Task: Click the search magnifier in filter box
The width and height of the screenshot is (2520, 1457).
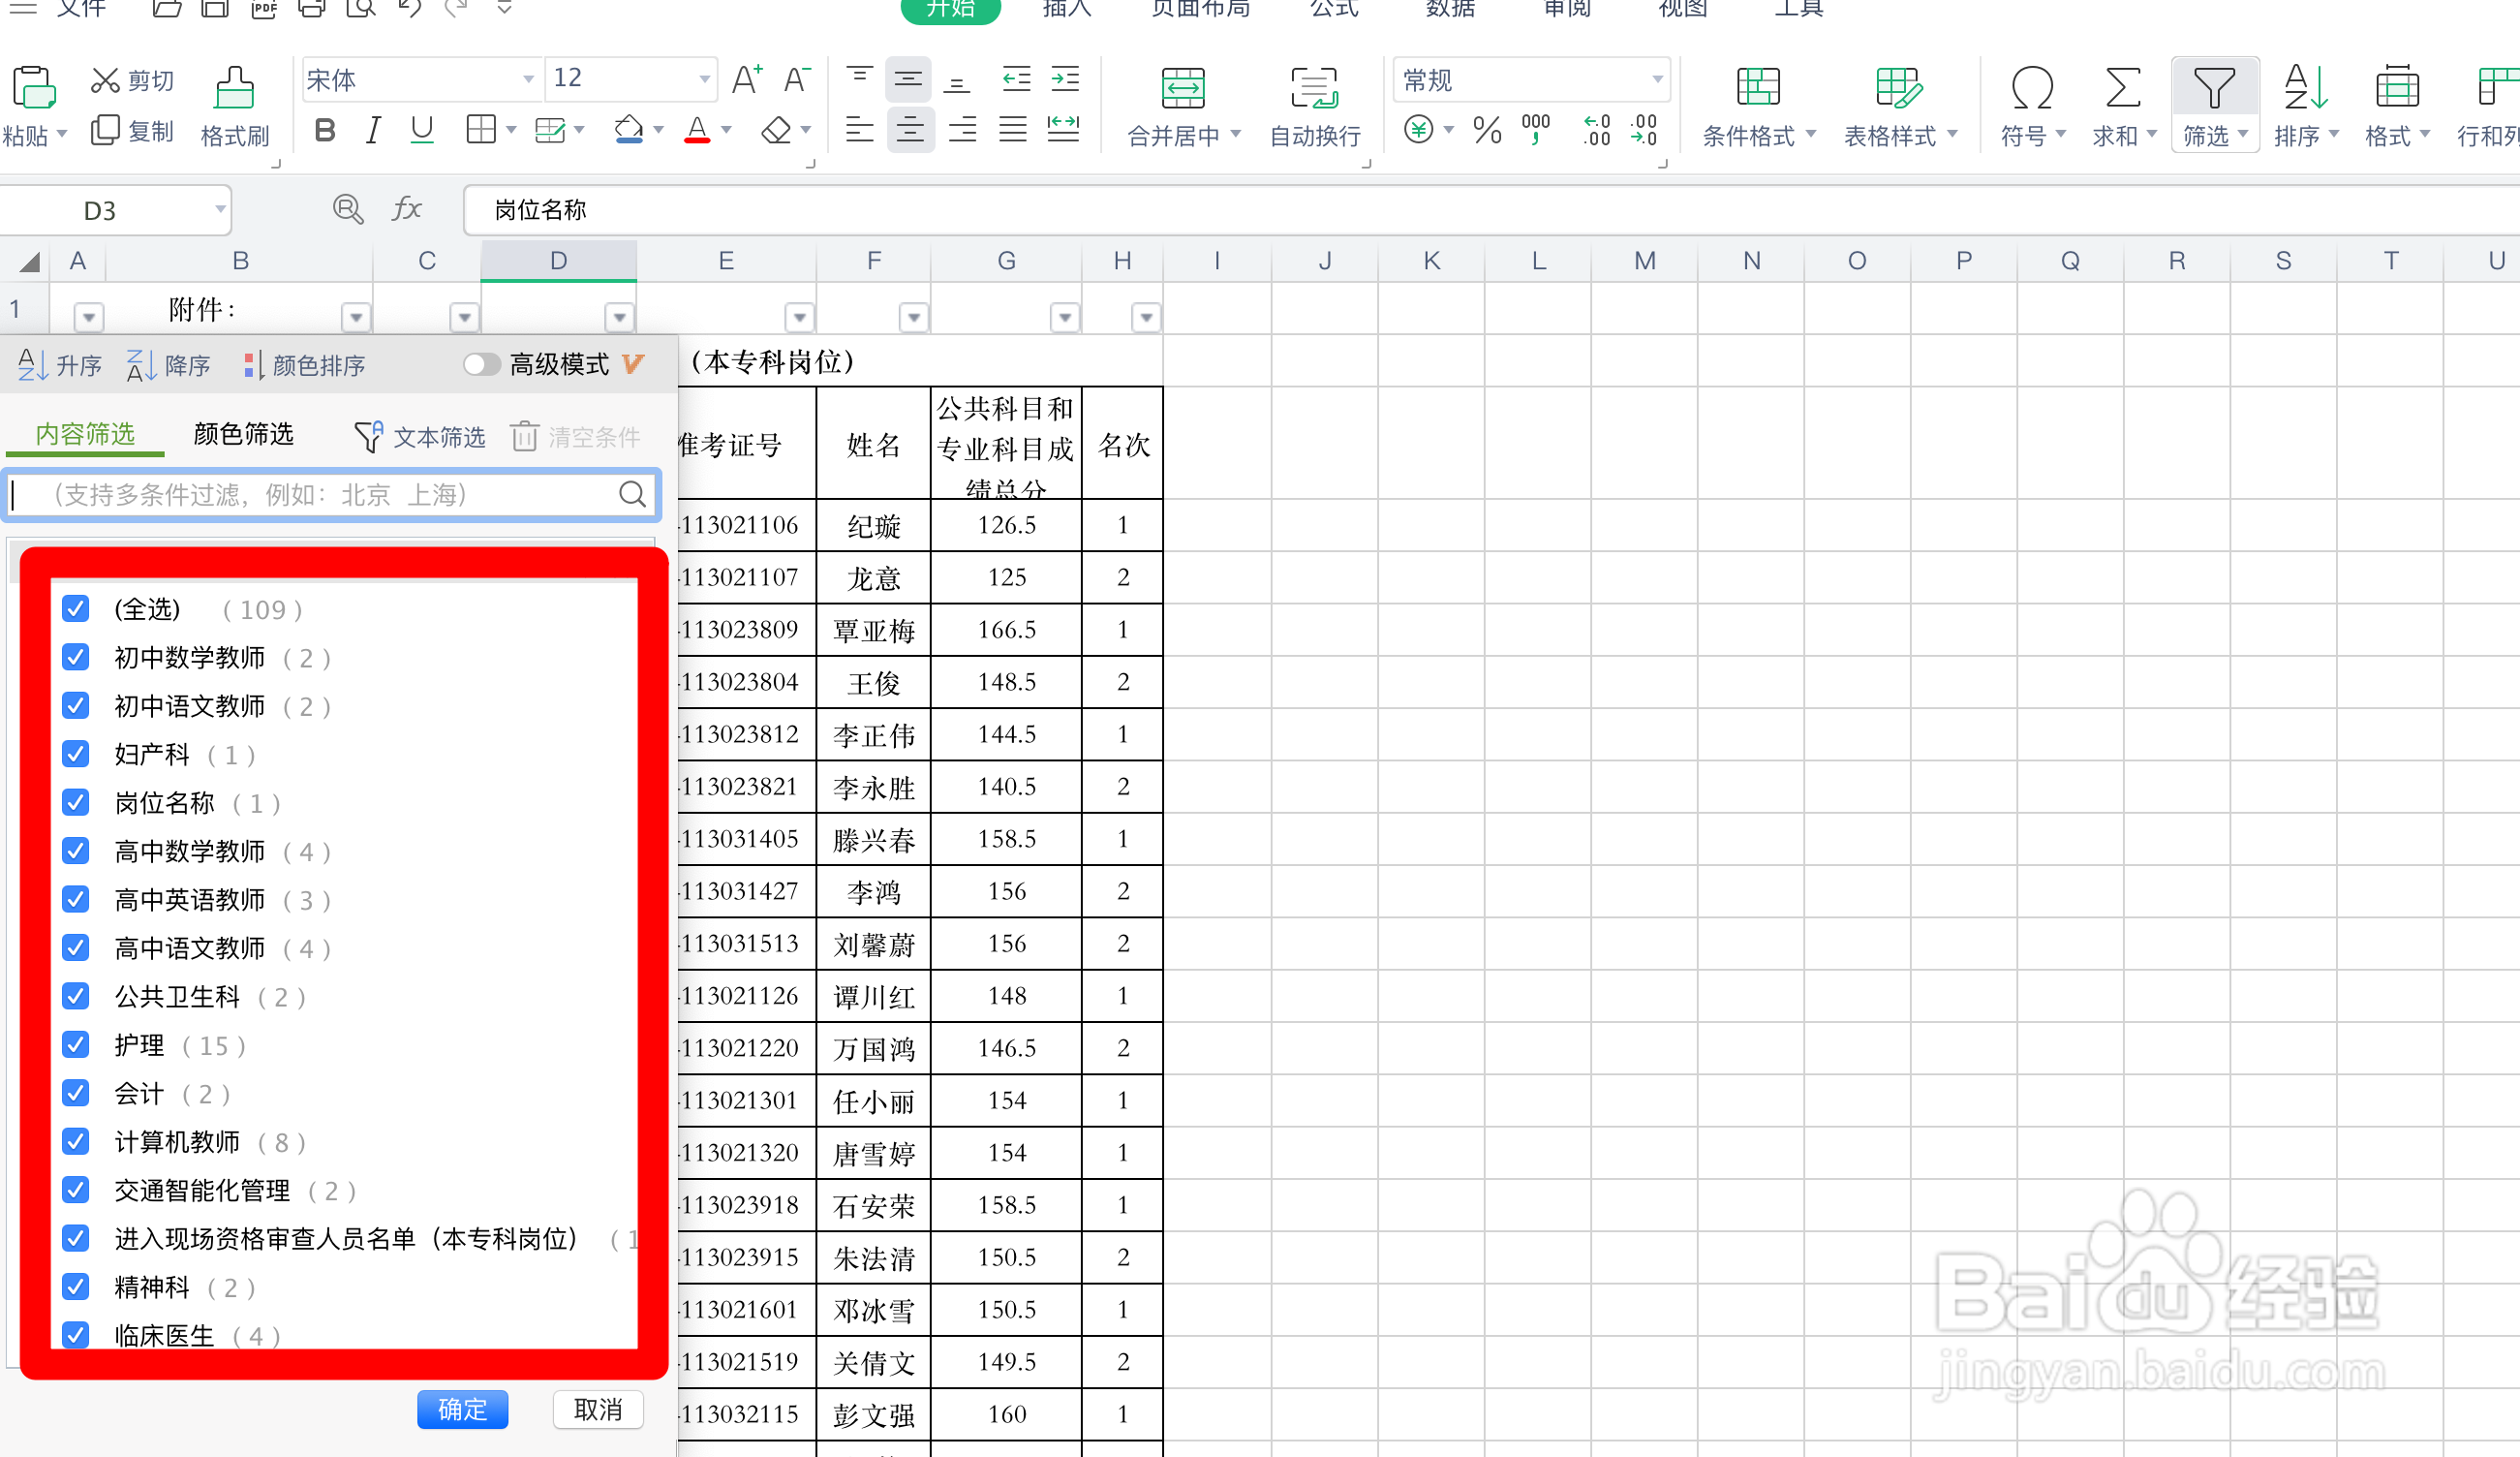Action: [632, 494]
